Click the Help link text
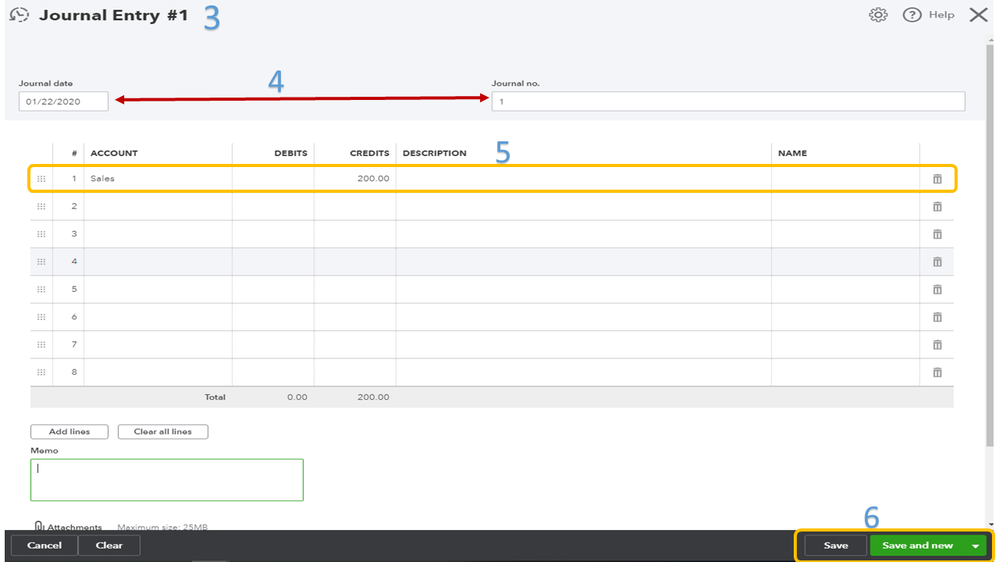This screenshot has width=999, height=562. 941,15
